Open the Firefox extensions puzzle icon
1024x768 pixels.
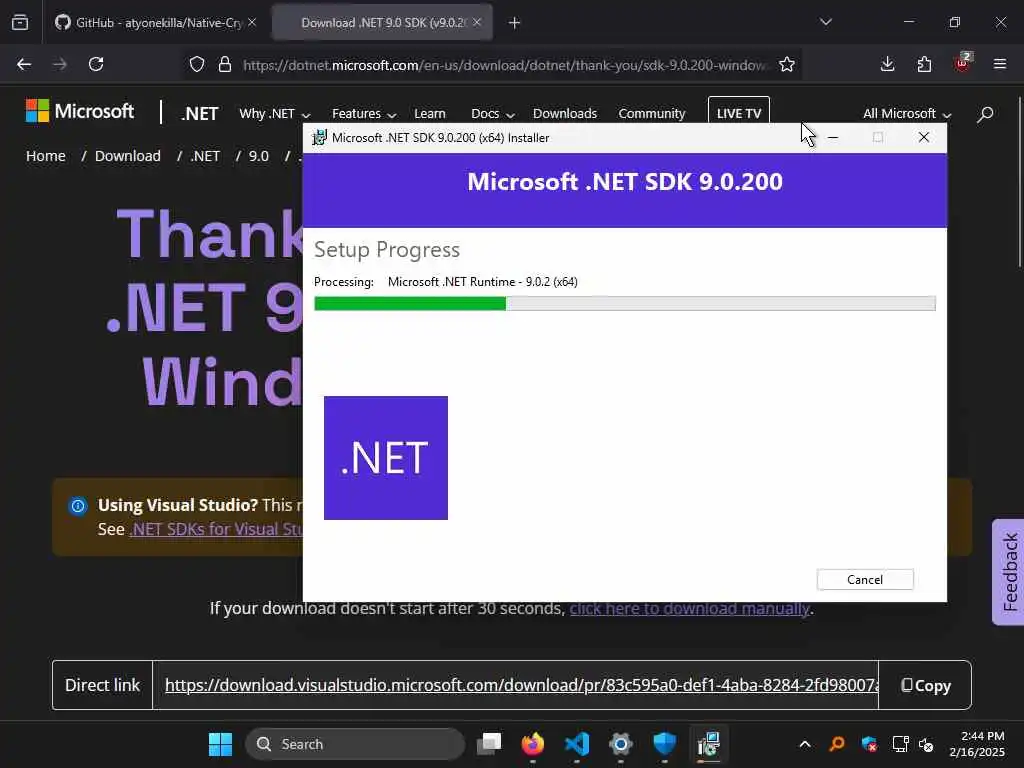924,64
